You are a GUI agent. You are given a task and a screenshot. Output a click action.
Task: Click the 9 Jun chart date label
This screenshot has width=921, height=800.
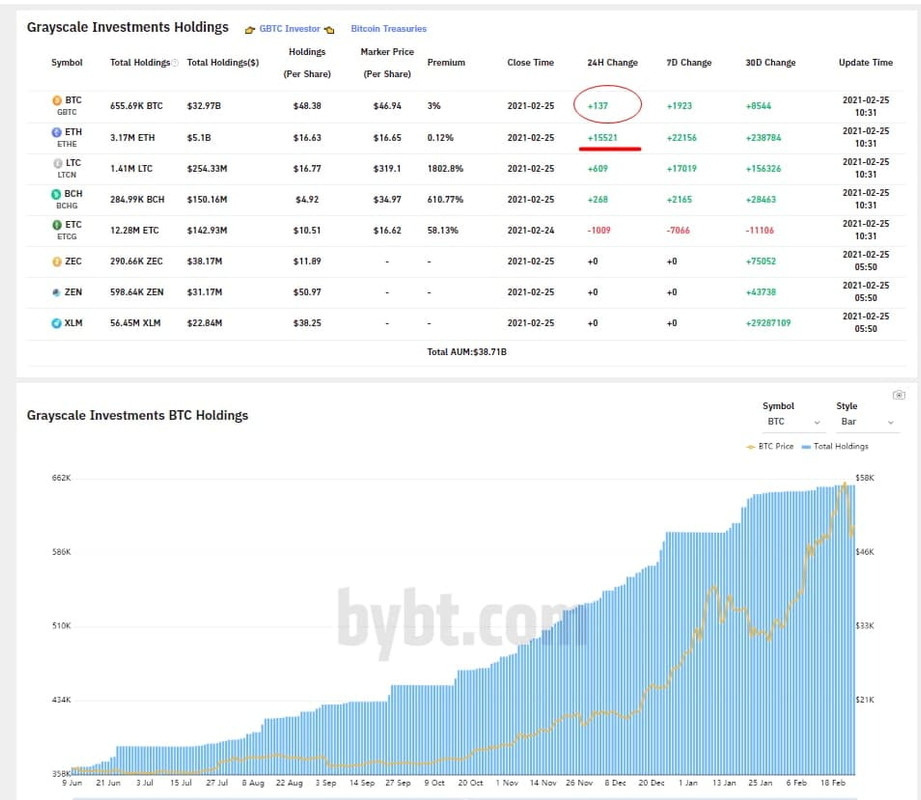(x=72, y=783)
